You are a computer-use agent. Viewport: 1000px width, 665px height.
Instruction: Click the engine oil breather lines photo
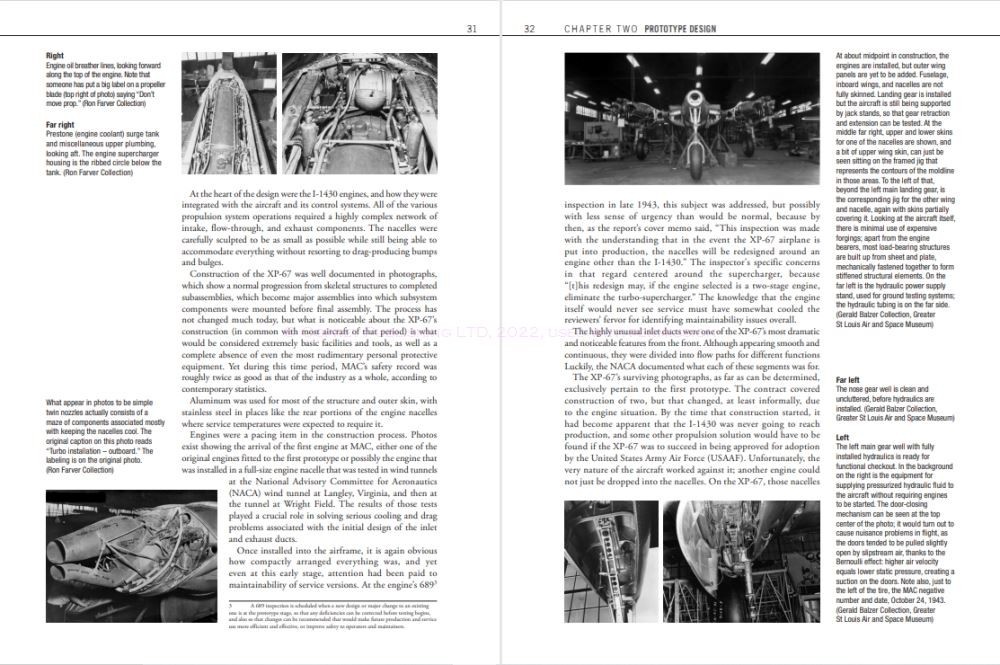[x=229, y=113]
